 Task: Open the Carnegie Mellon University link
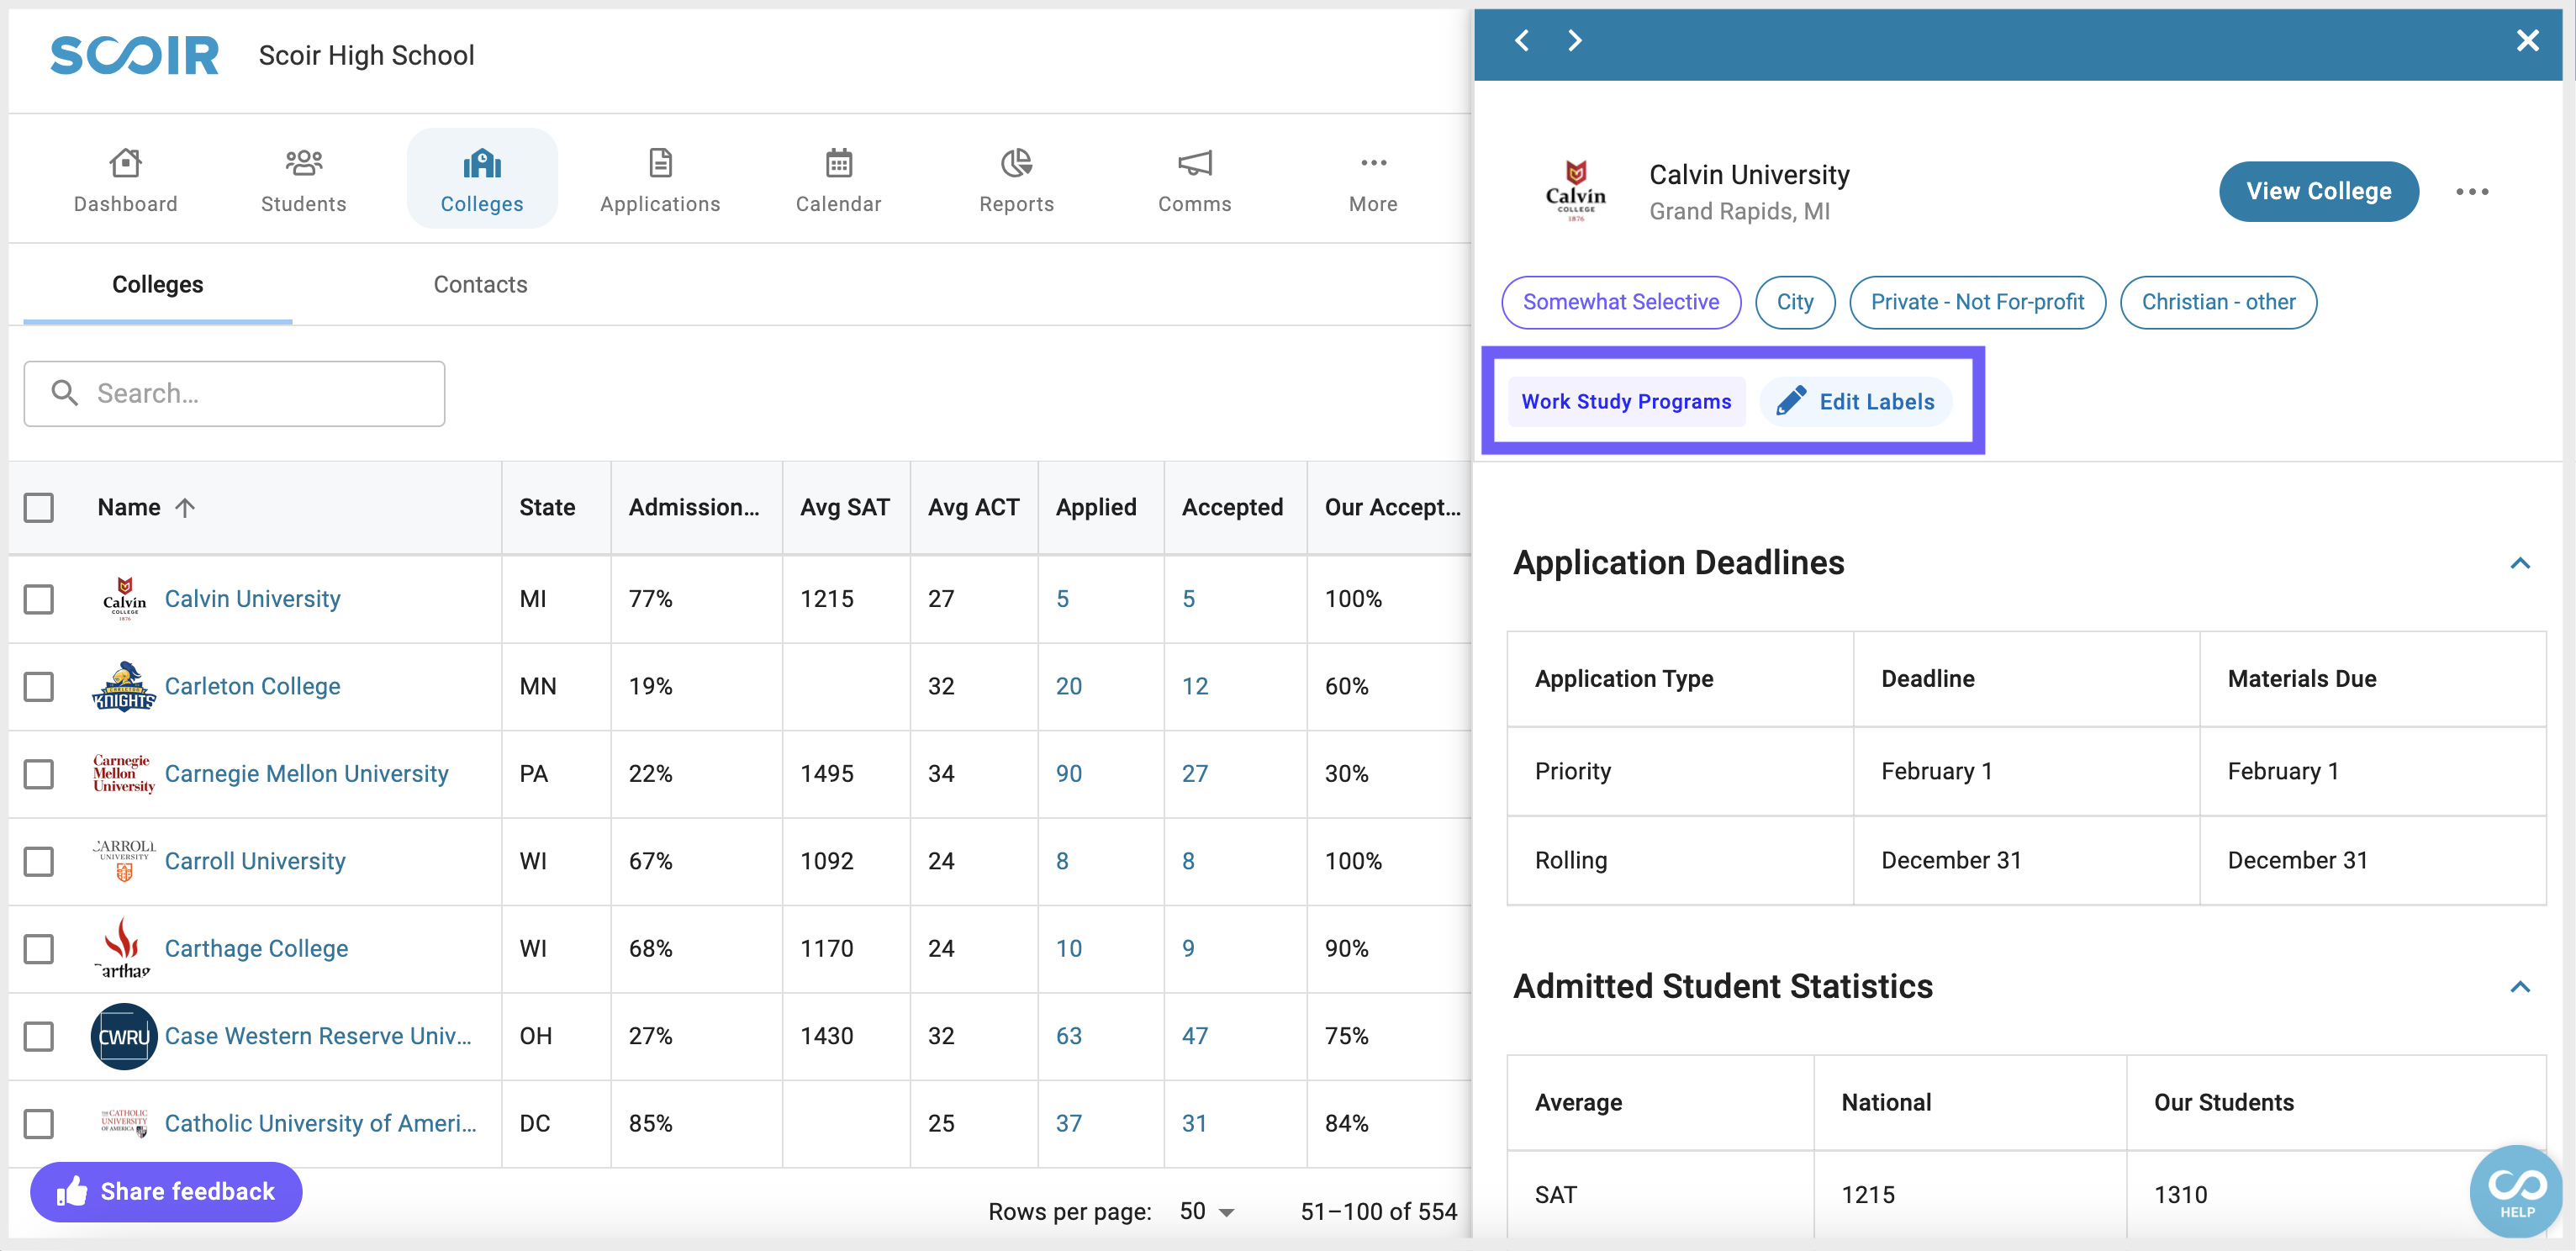[x=306, y=773]
